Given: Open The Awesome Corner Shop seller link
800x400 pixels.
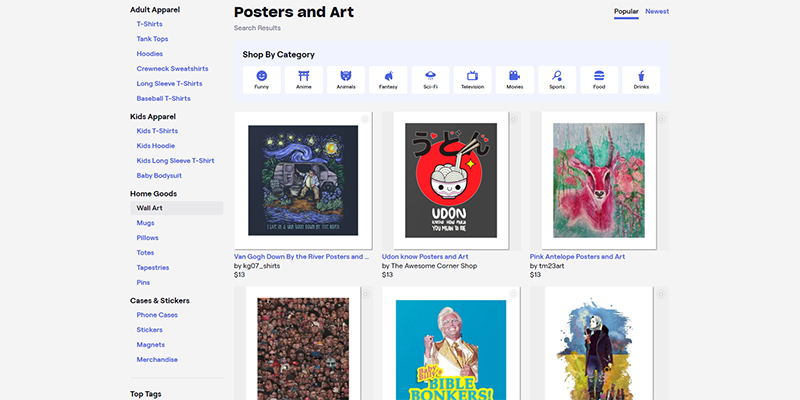Looking at the screenshot, I should (x=439, y=266).
